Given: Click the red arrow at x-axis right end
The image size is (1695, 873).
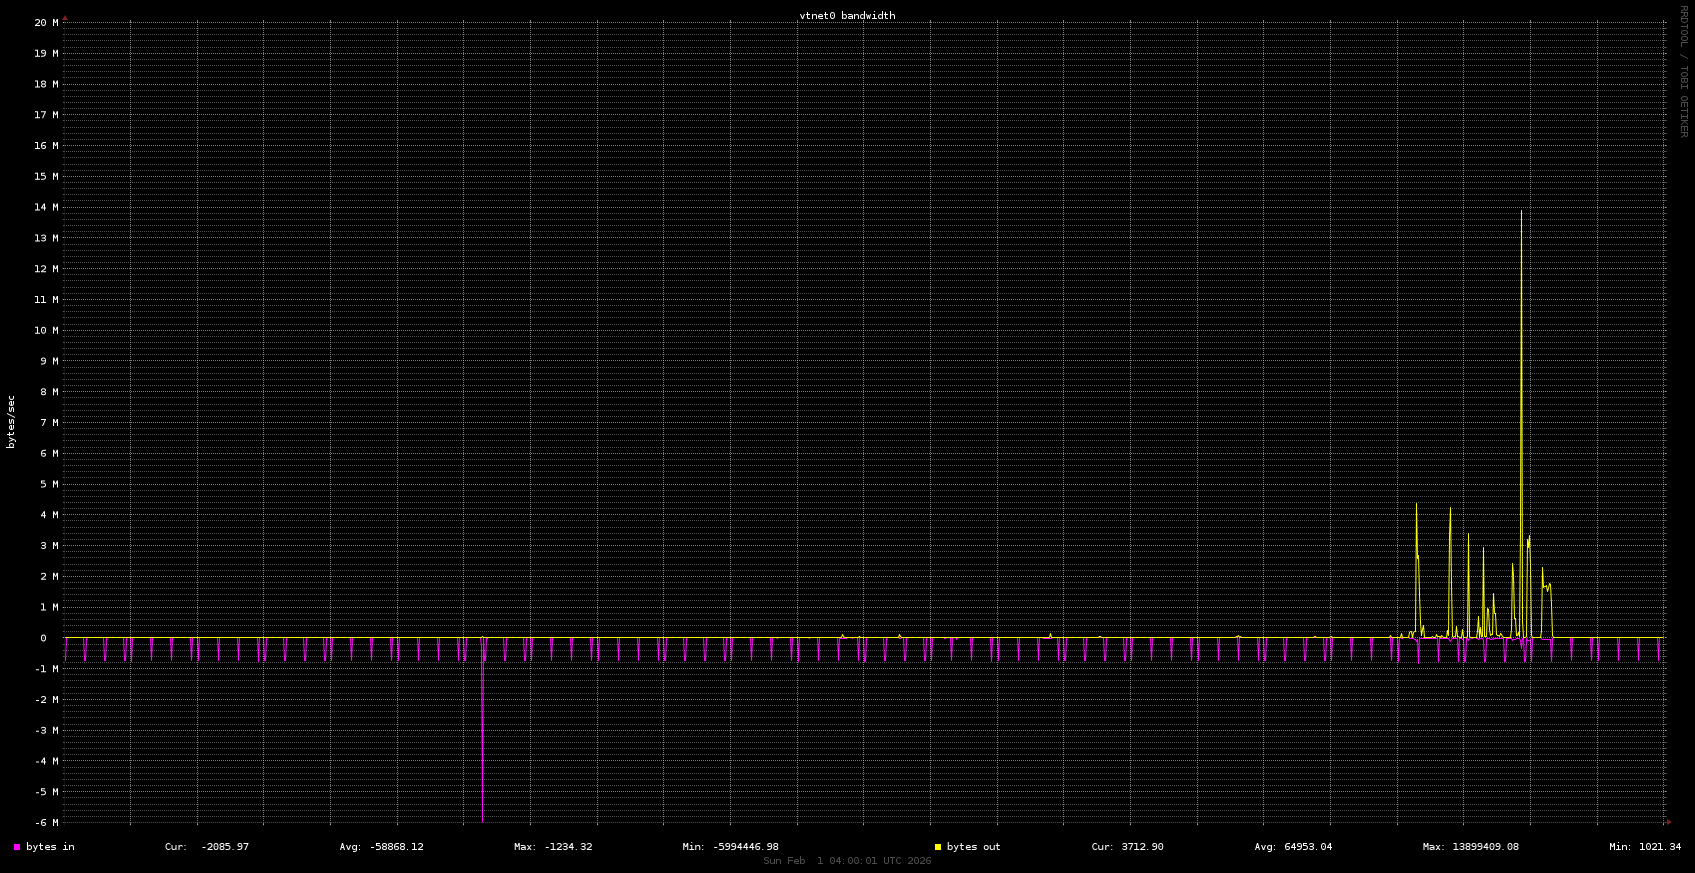Looking at the screenshot, I should (1668, 822).
